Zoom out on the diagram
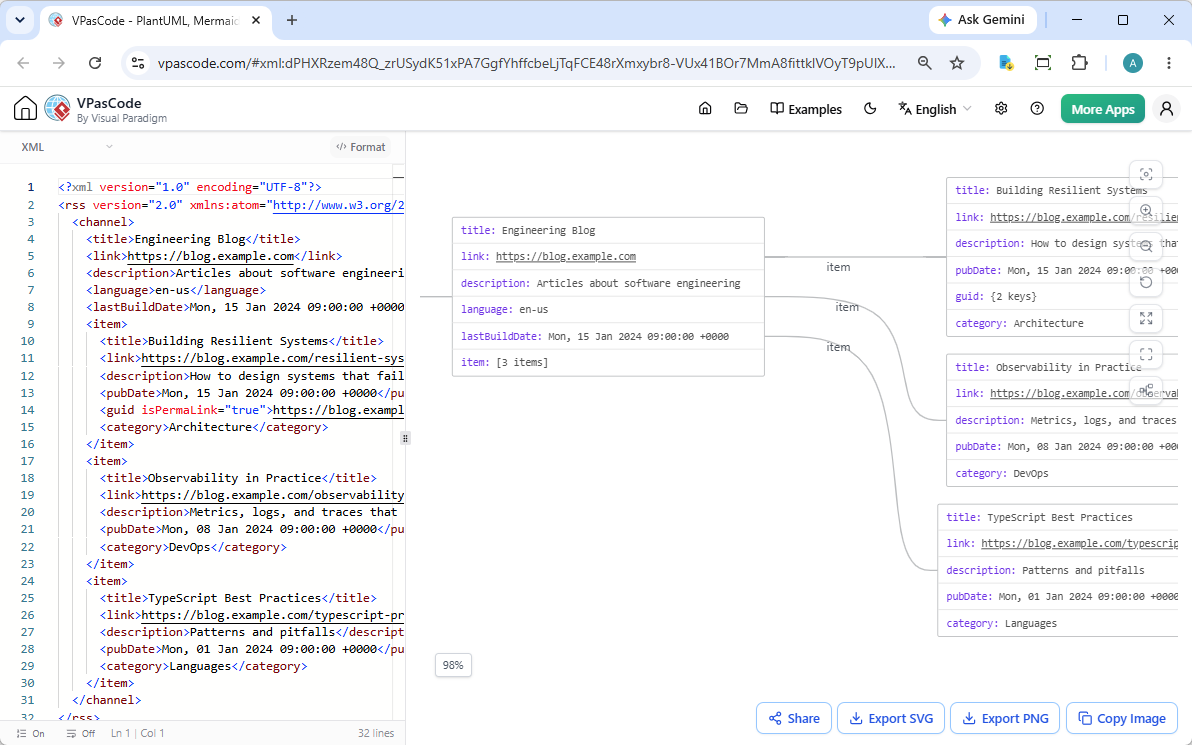 coord(1146,246)
